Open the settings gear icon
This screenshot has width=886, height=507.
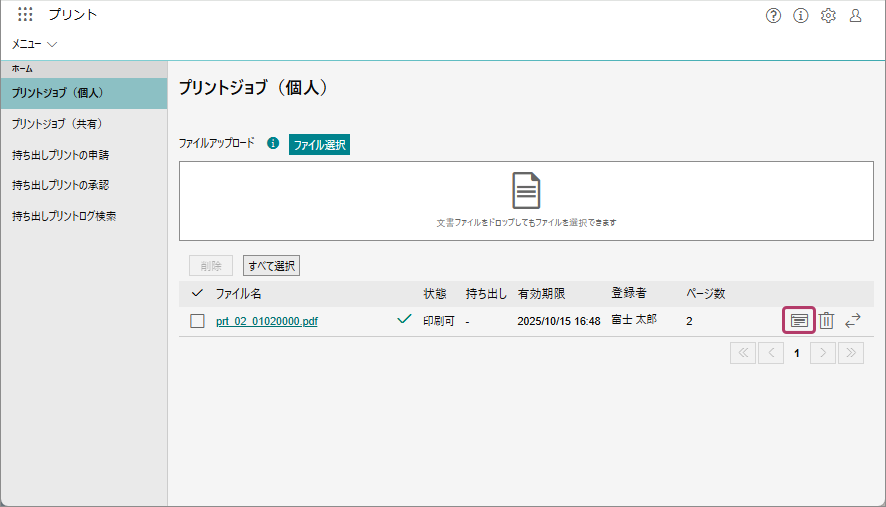[828, 16]
